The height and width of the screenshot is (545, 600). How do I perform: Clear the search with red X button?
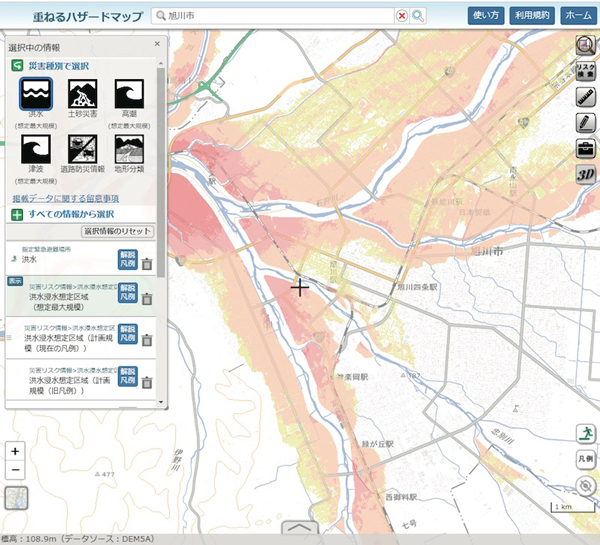tap(401, 16)
